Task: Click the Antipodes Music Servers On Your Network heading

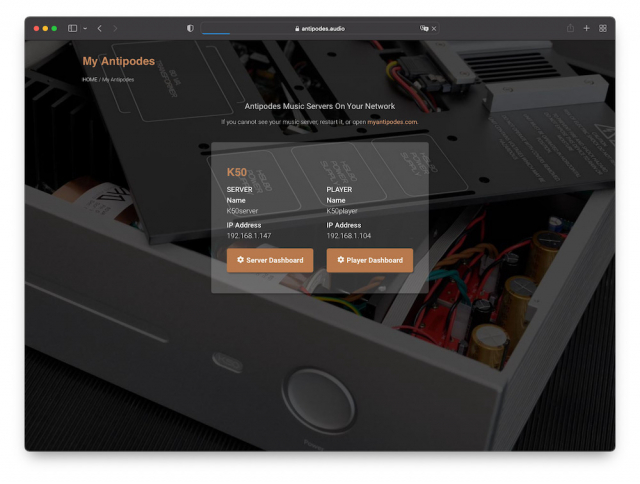Action: (x=320, y=106)
